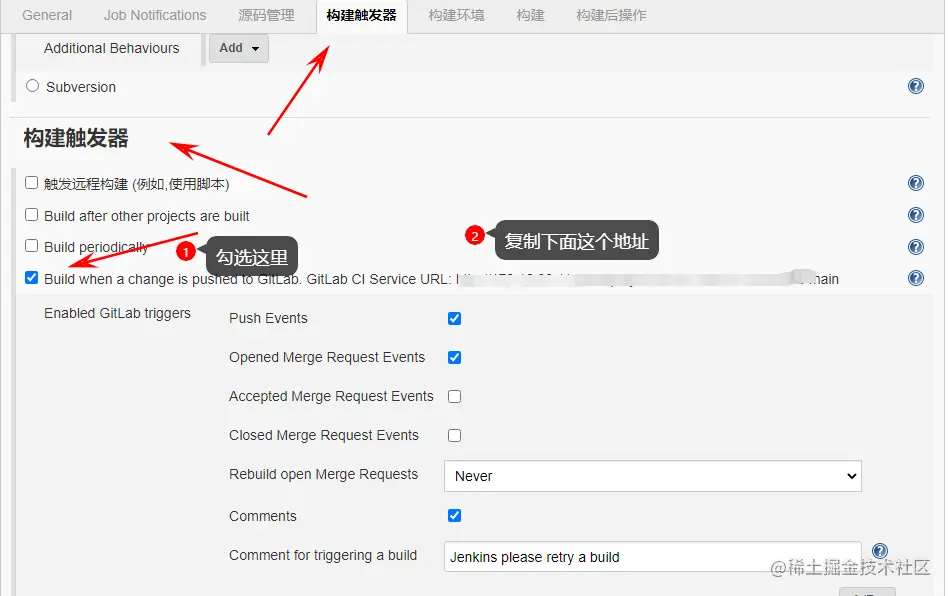The height and width of the screenshot is (596, 949).
Task: Enable 触发远程构建 checkbox
Action: [31, 183]
